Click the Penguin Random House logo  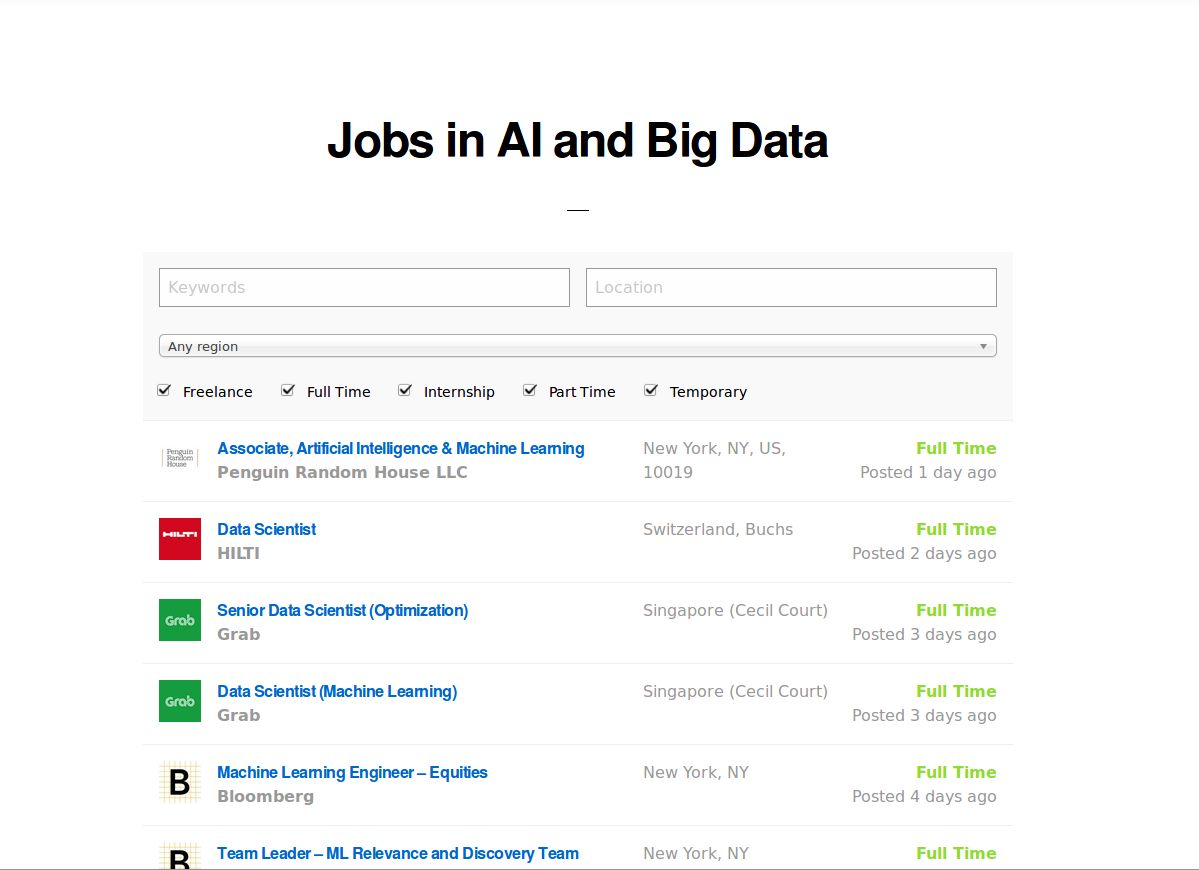pyautogui.click(x=179, y=460)
